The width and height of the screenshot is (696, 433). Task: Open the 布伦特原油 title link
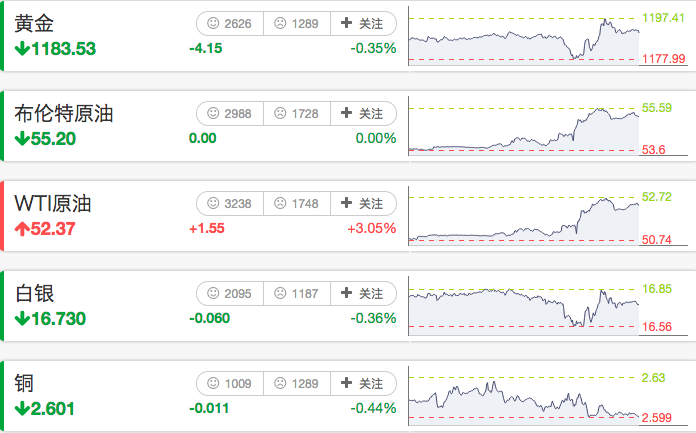64,114
